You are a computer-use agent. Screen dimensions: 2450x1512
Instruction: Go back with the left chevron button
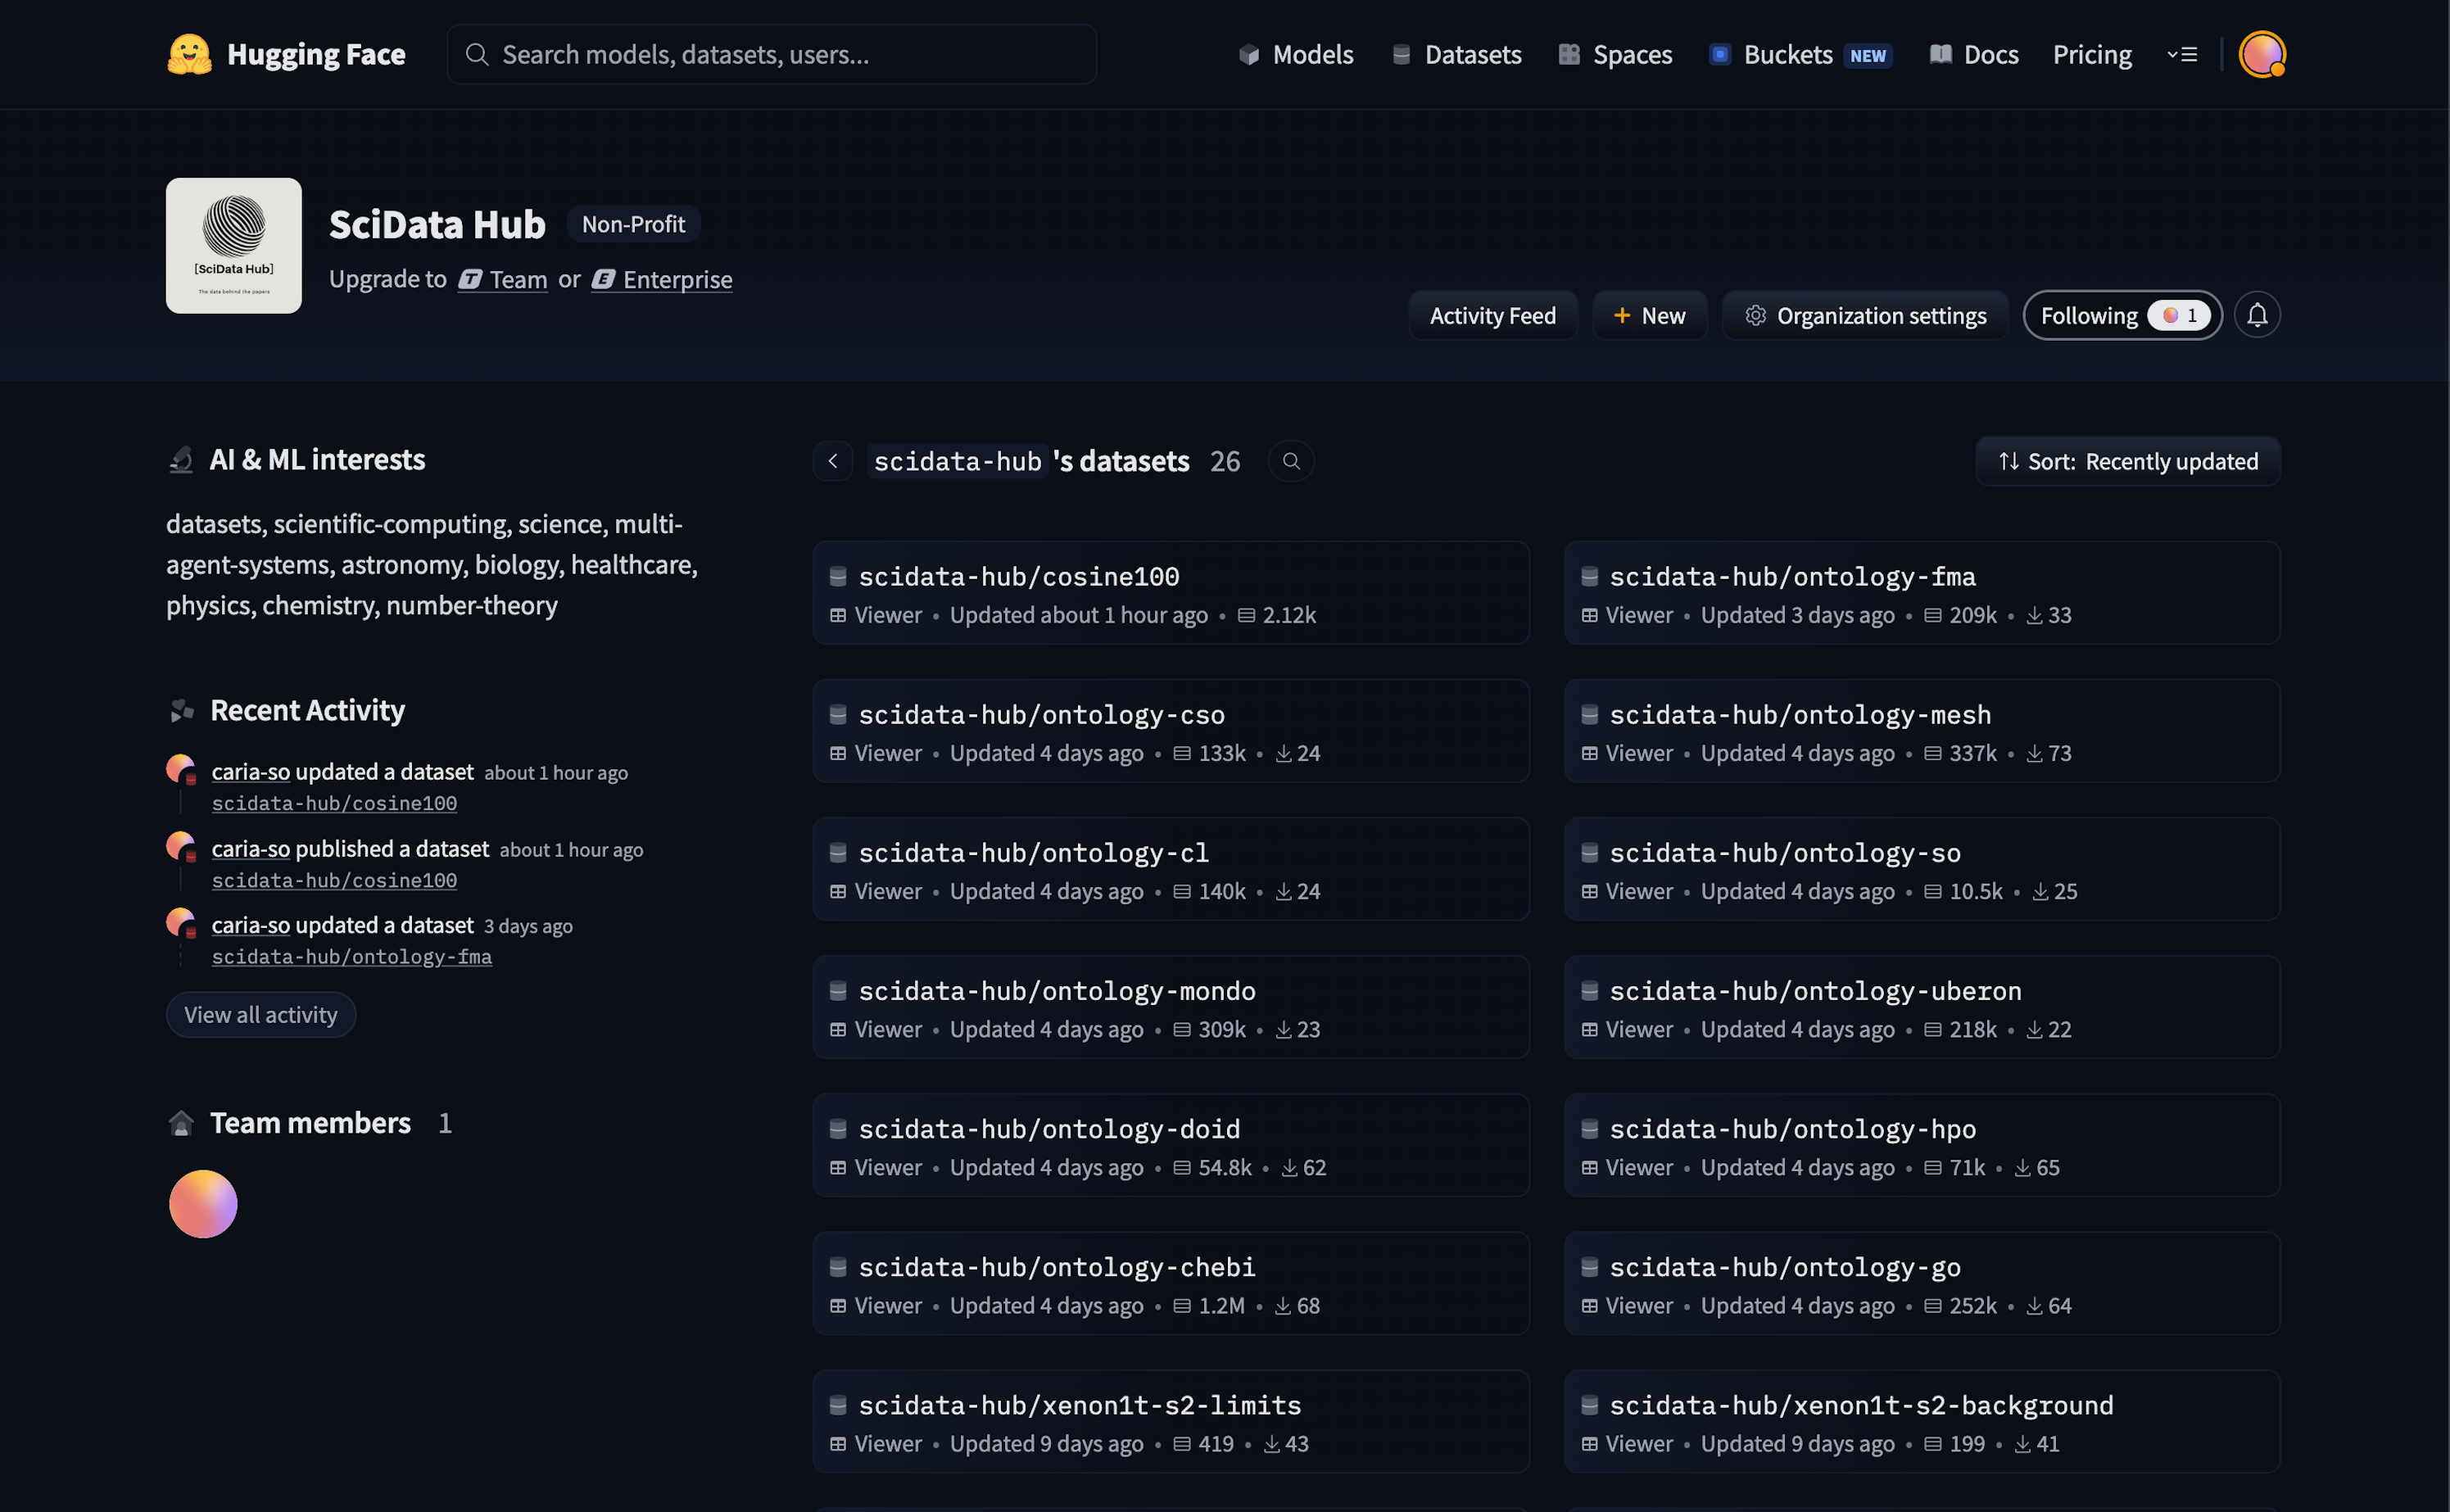point(833,461)
